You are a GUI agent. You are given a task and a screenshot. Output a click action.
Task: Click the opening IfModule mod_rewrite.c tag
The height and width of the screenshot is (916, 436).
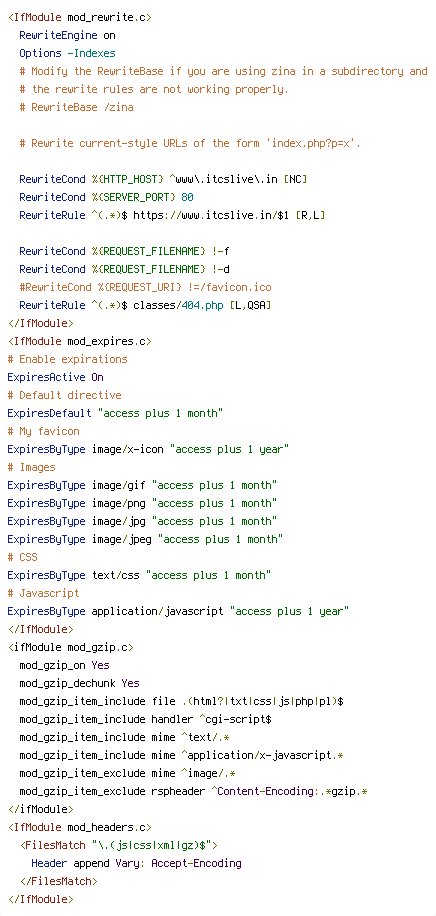coord(80,18)
